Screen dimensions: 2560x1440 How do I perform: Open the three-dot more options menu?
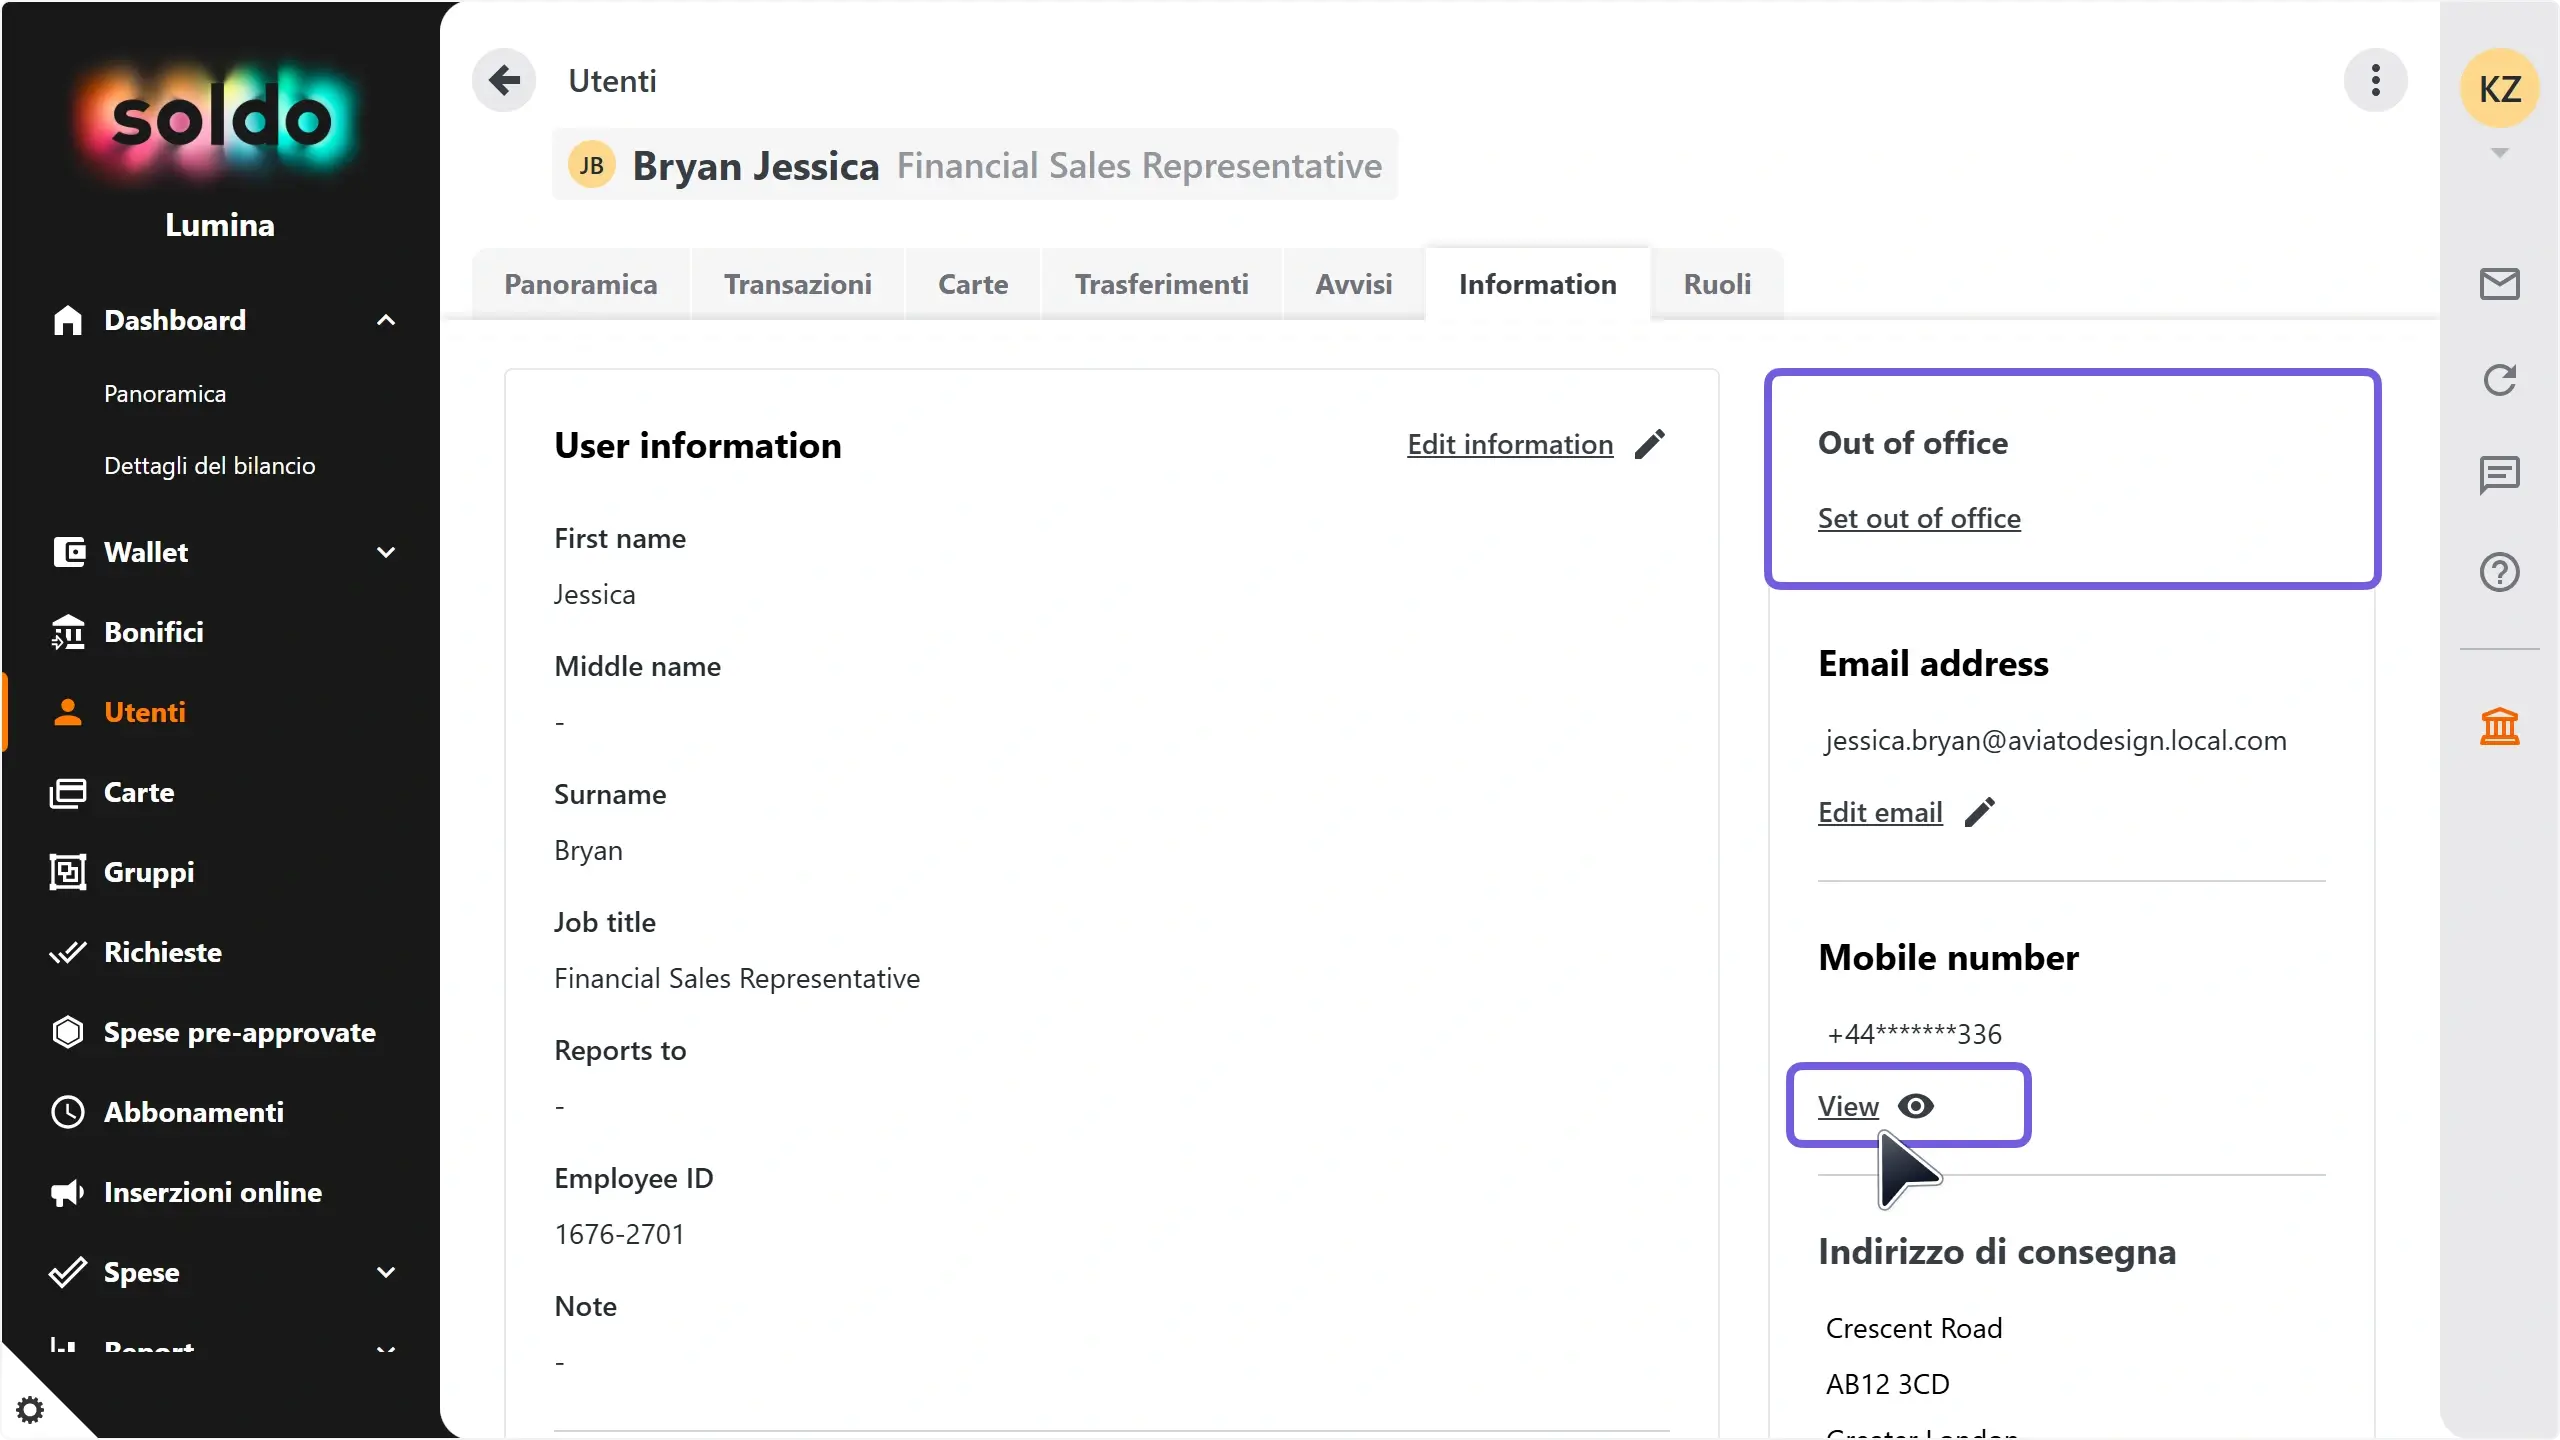point(2375,80)
